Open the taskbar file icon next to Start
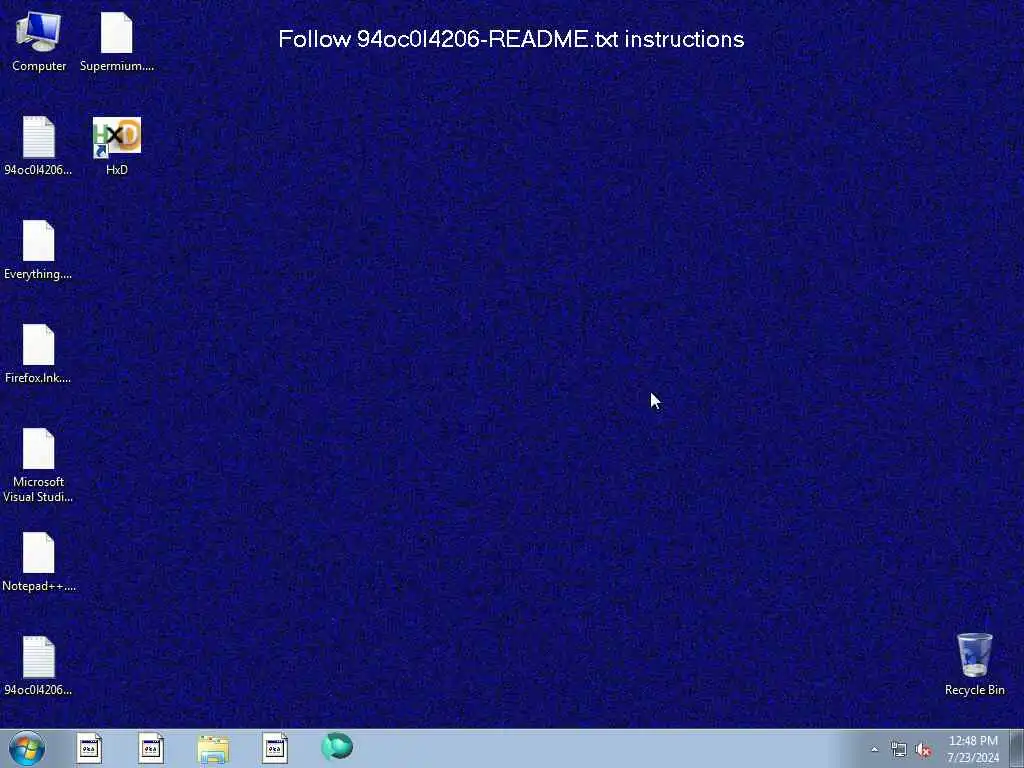The image size is (1024, 768). point(89,748)
